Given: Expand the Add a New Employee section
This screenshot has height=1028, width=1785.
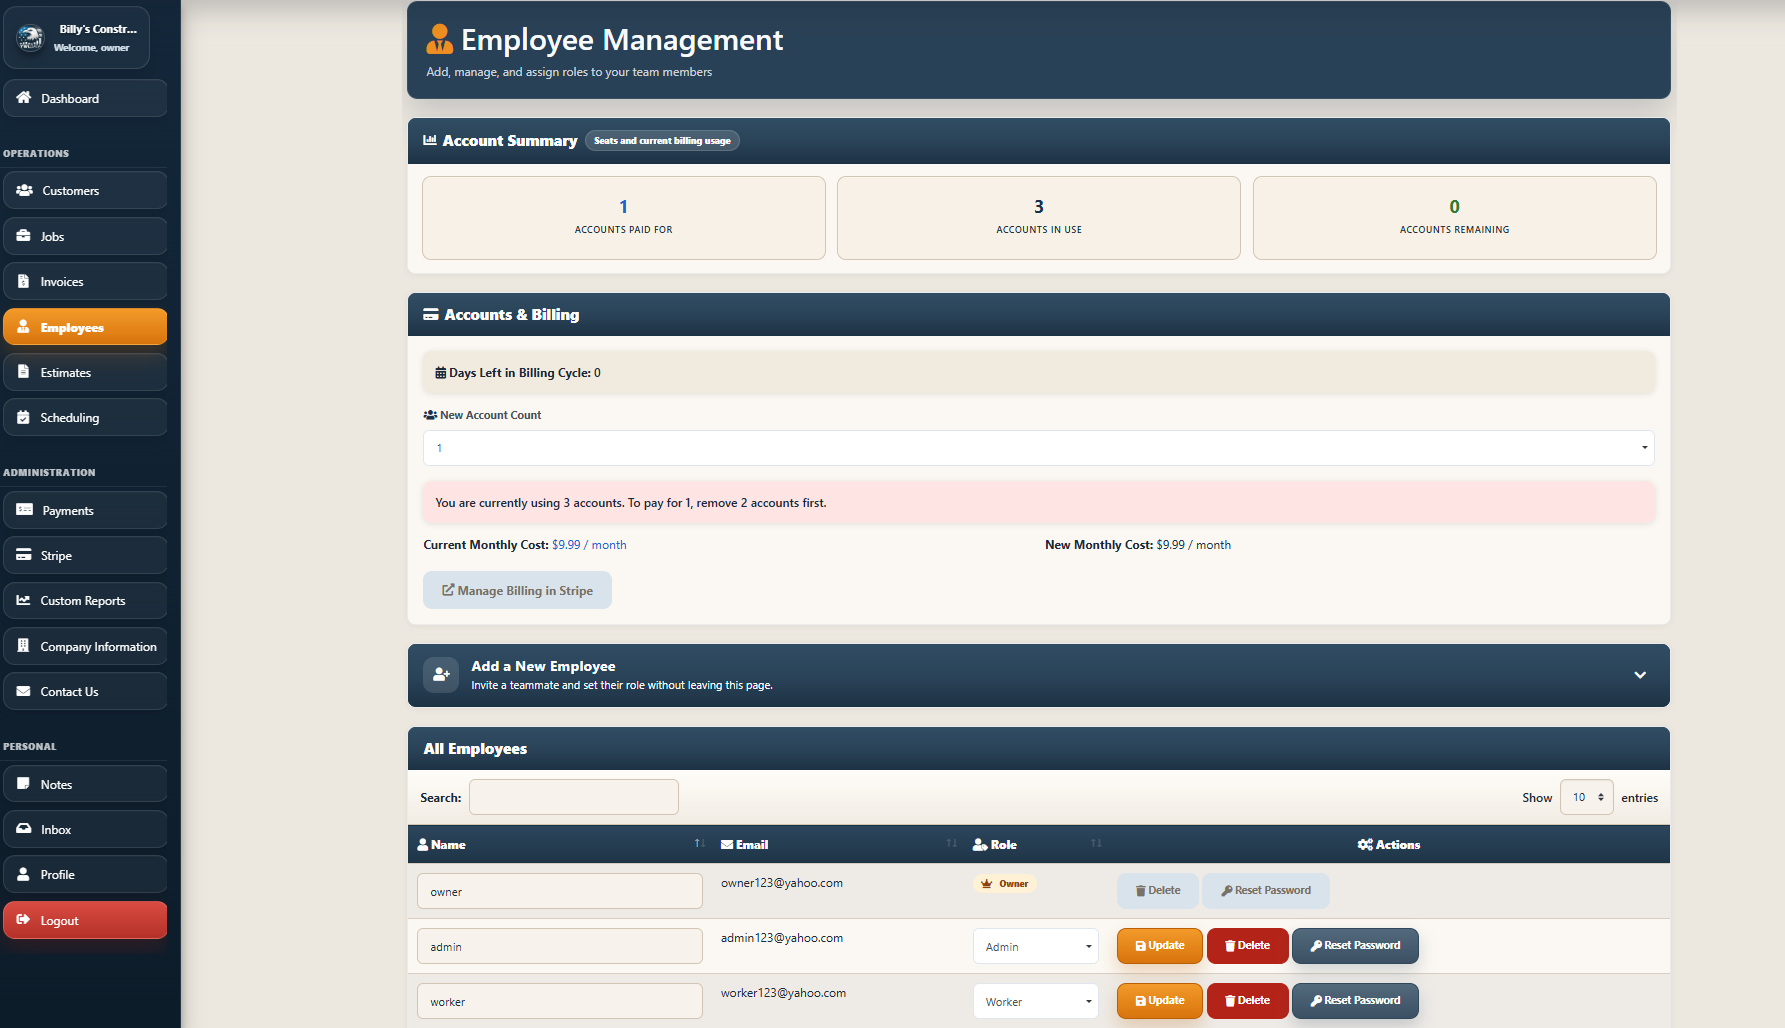Looking at the screenshot, I should point(1640,675).
